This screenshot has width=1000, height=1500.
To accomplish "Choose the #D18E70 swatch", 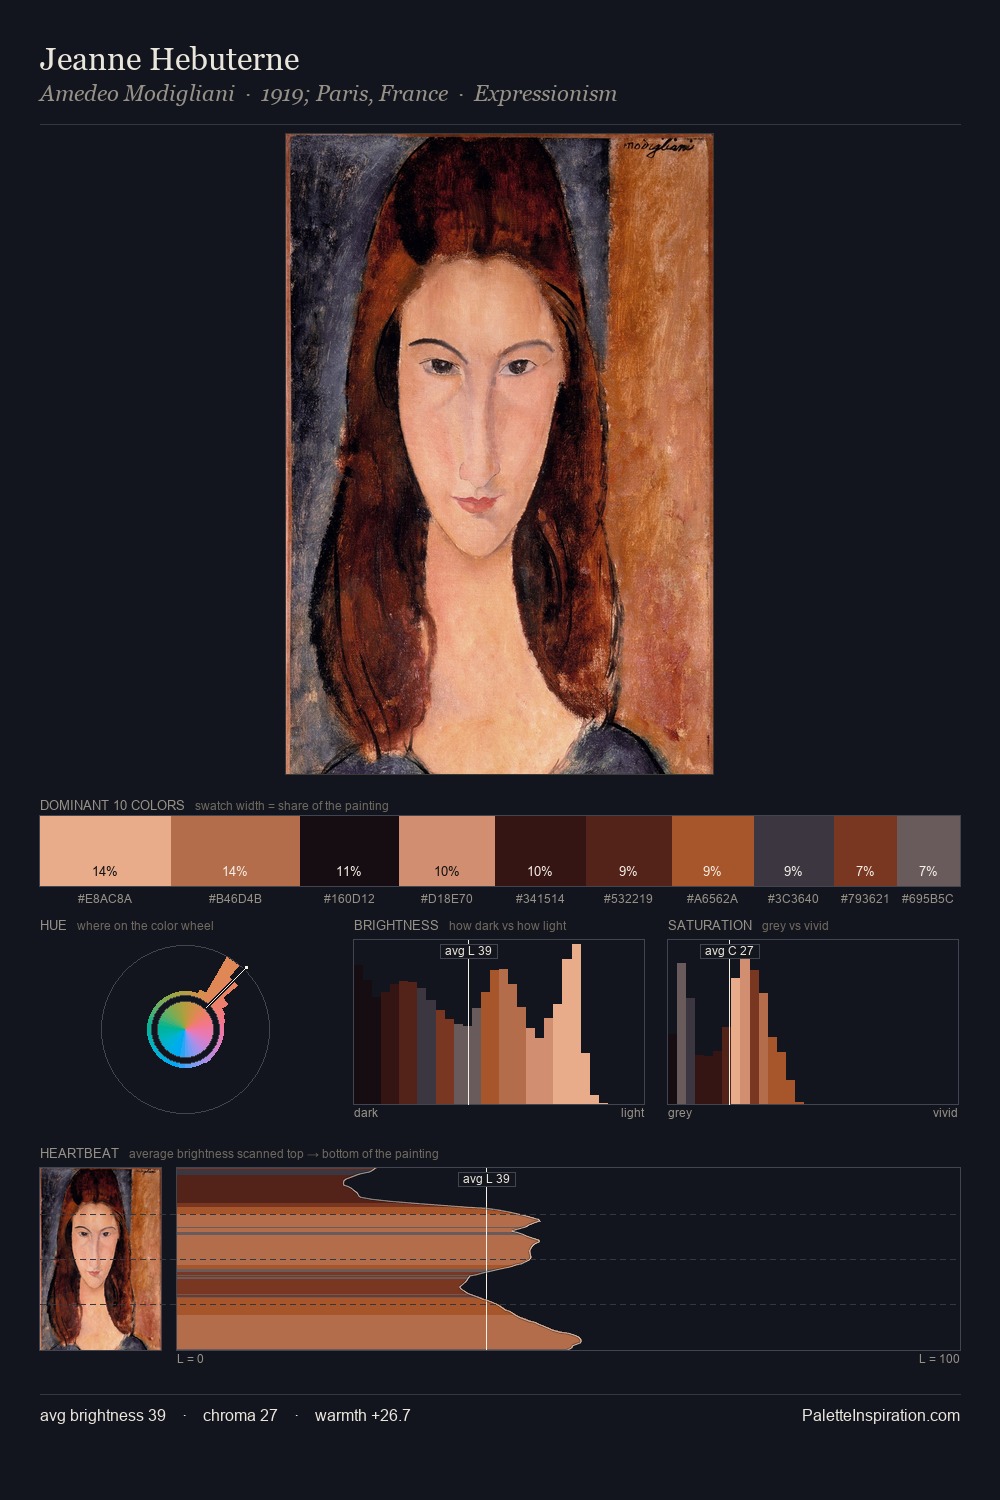I will [447, 851].
